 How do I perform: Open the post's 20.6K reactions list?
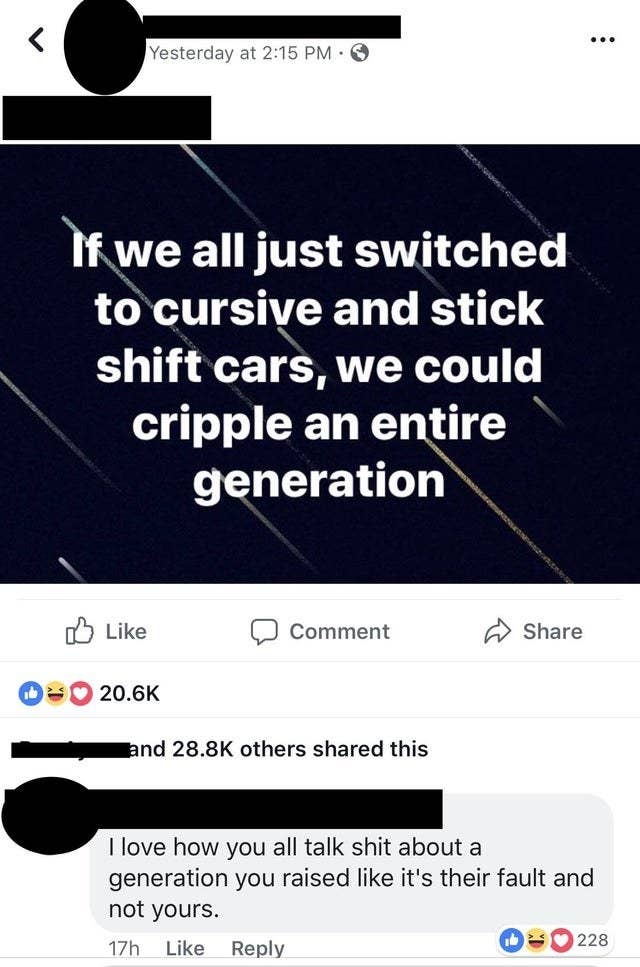coord(129,694)
